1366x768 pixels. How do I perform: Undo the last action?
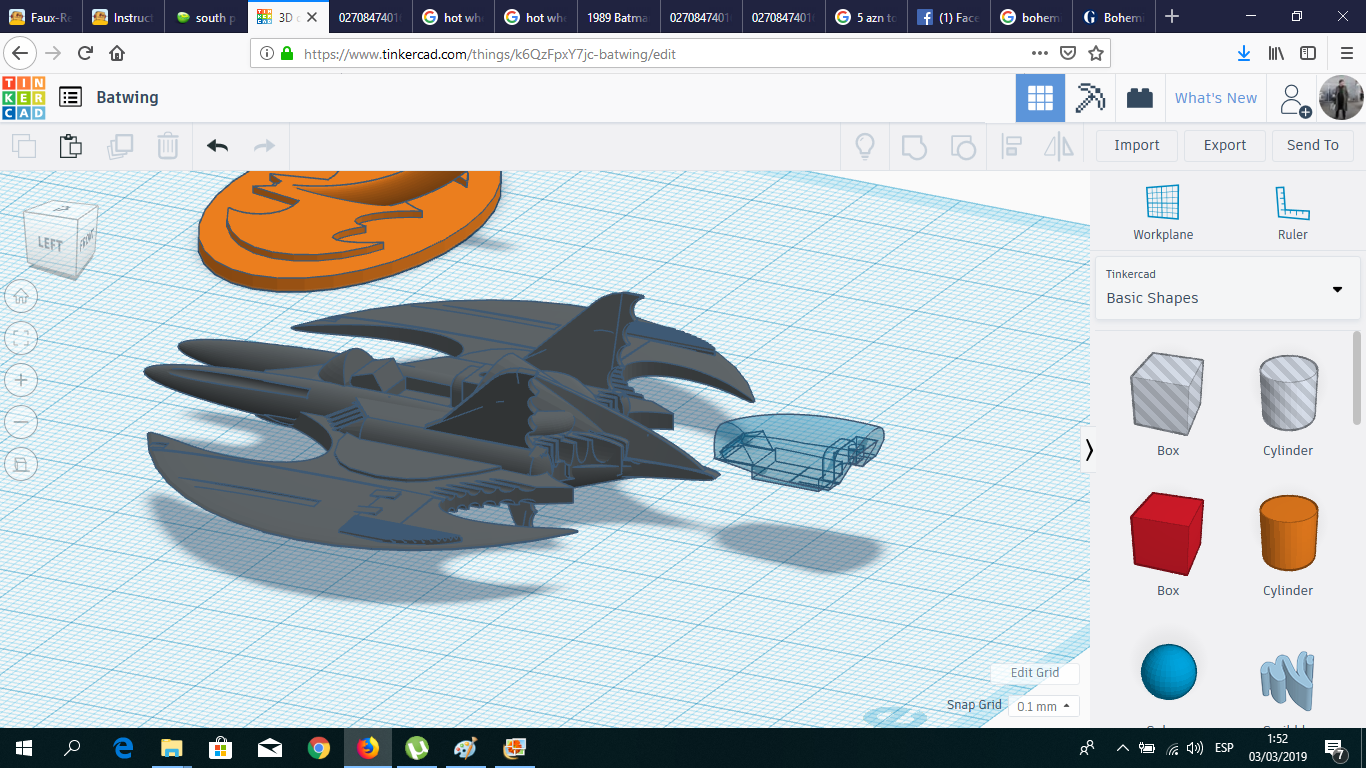point(217,146)
